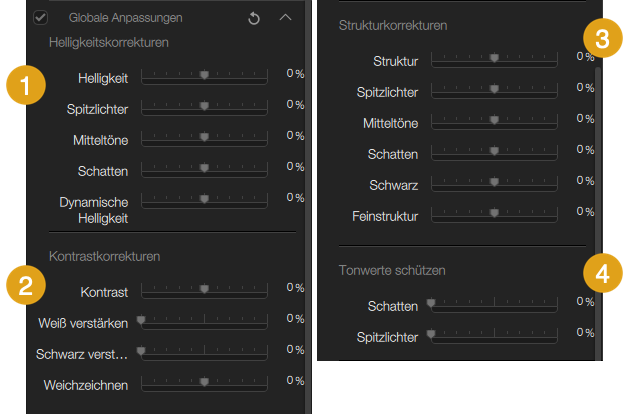Collapse the Globale Anpassungen panel

pos(285,18)
